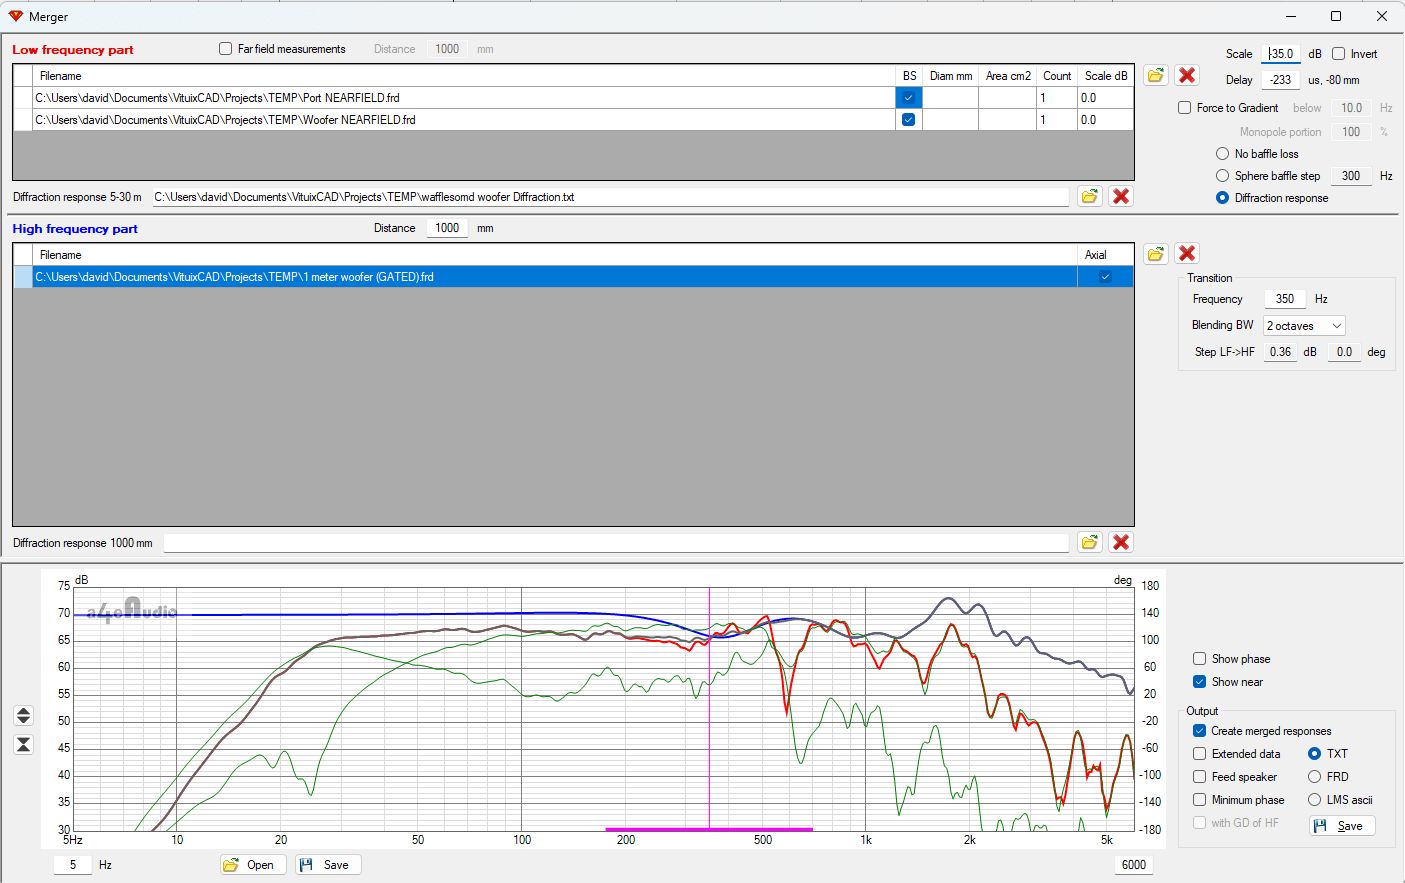The image size is (1405, 883).
Task: Edit chart minimum frequency field showing 5
Action: pyautogui.click(x=73, y=865)
